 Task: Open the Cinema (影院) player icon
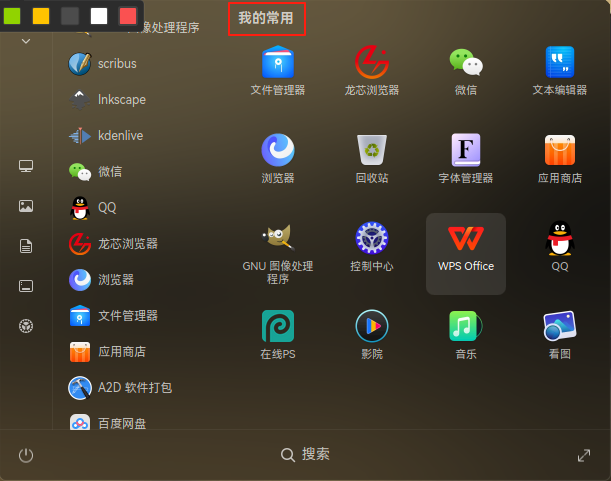372,334
